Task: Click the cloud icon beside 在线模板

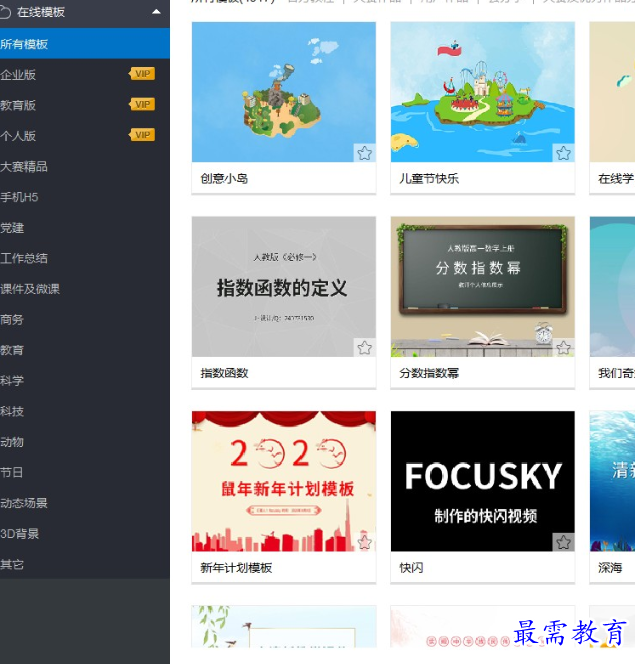Action: coord(5,12)
